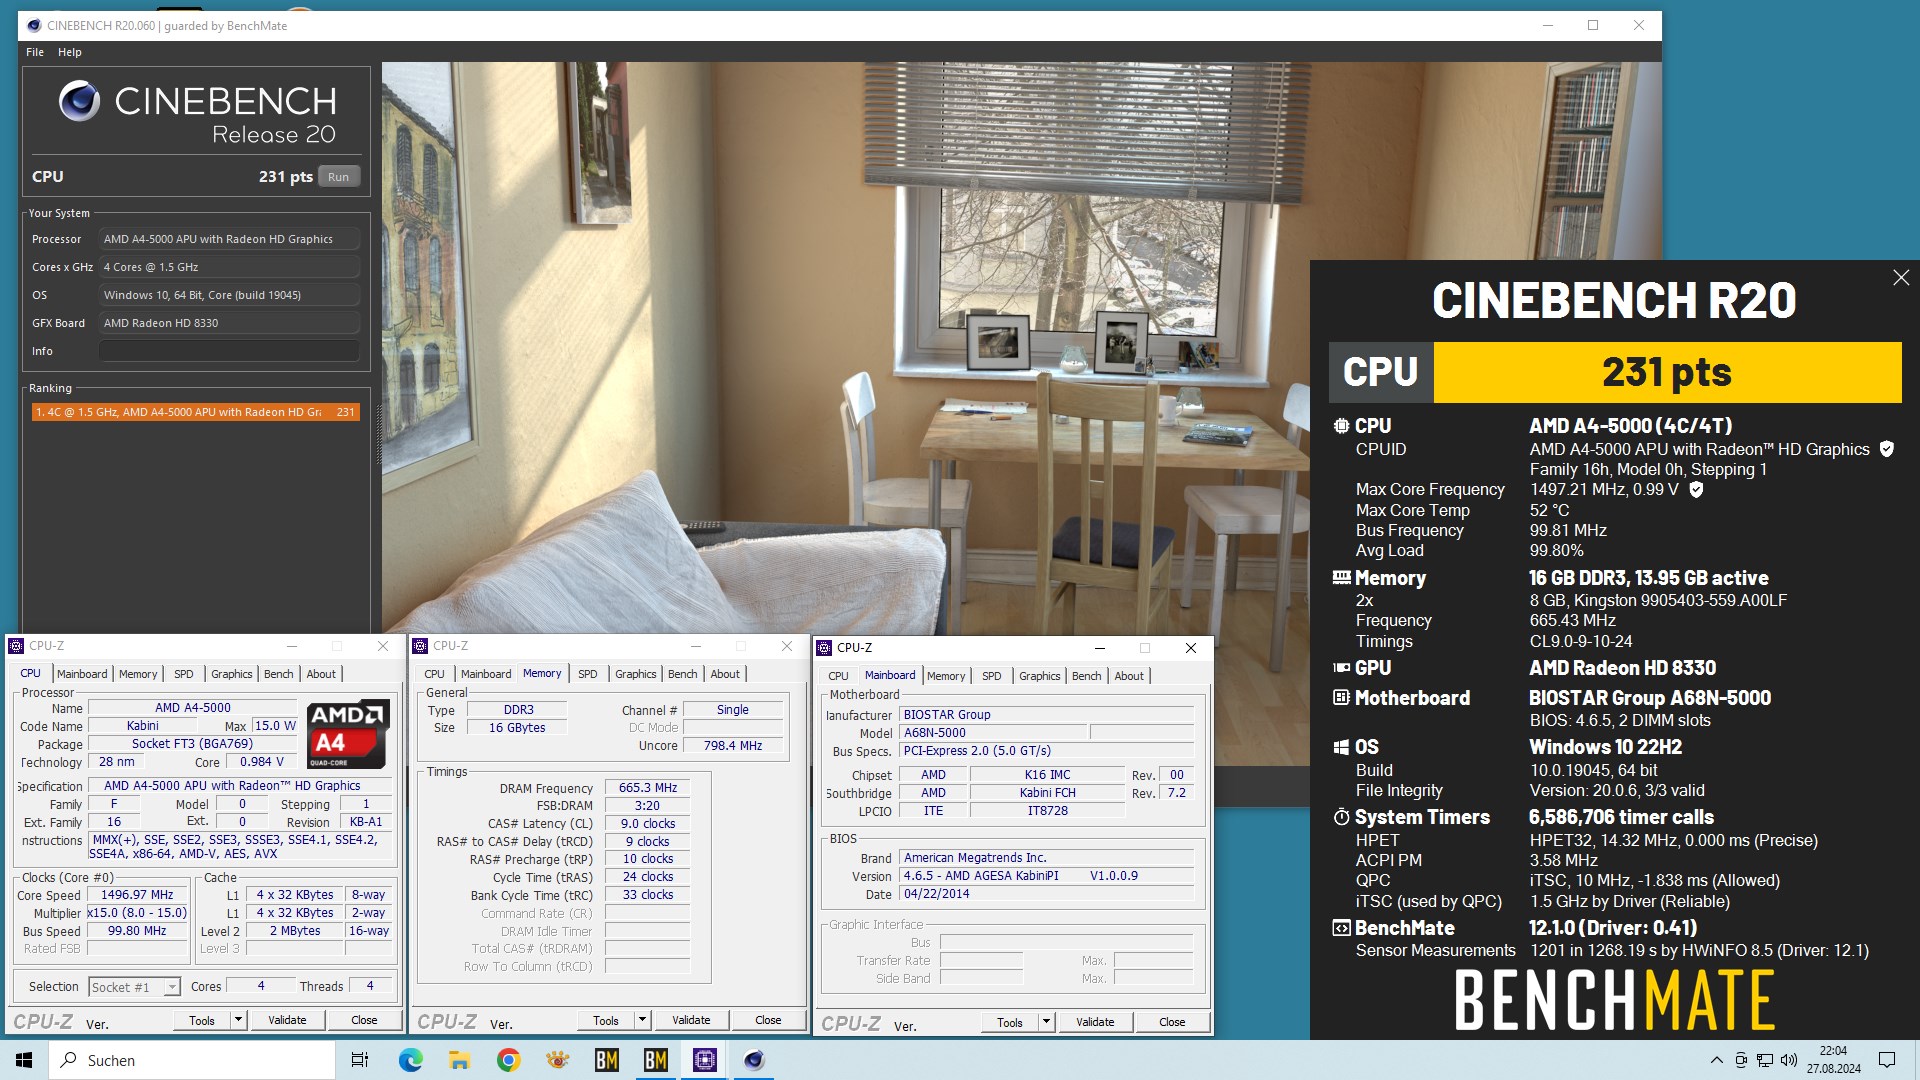Expand Tools dropdown arrow in CPU tab window
This screenshot has height=1080, width=1920.
click(238, 1020)
